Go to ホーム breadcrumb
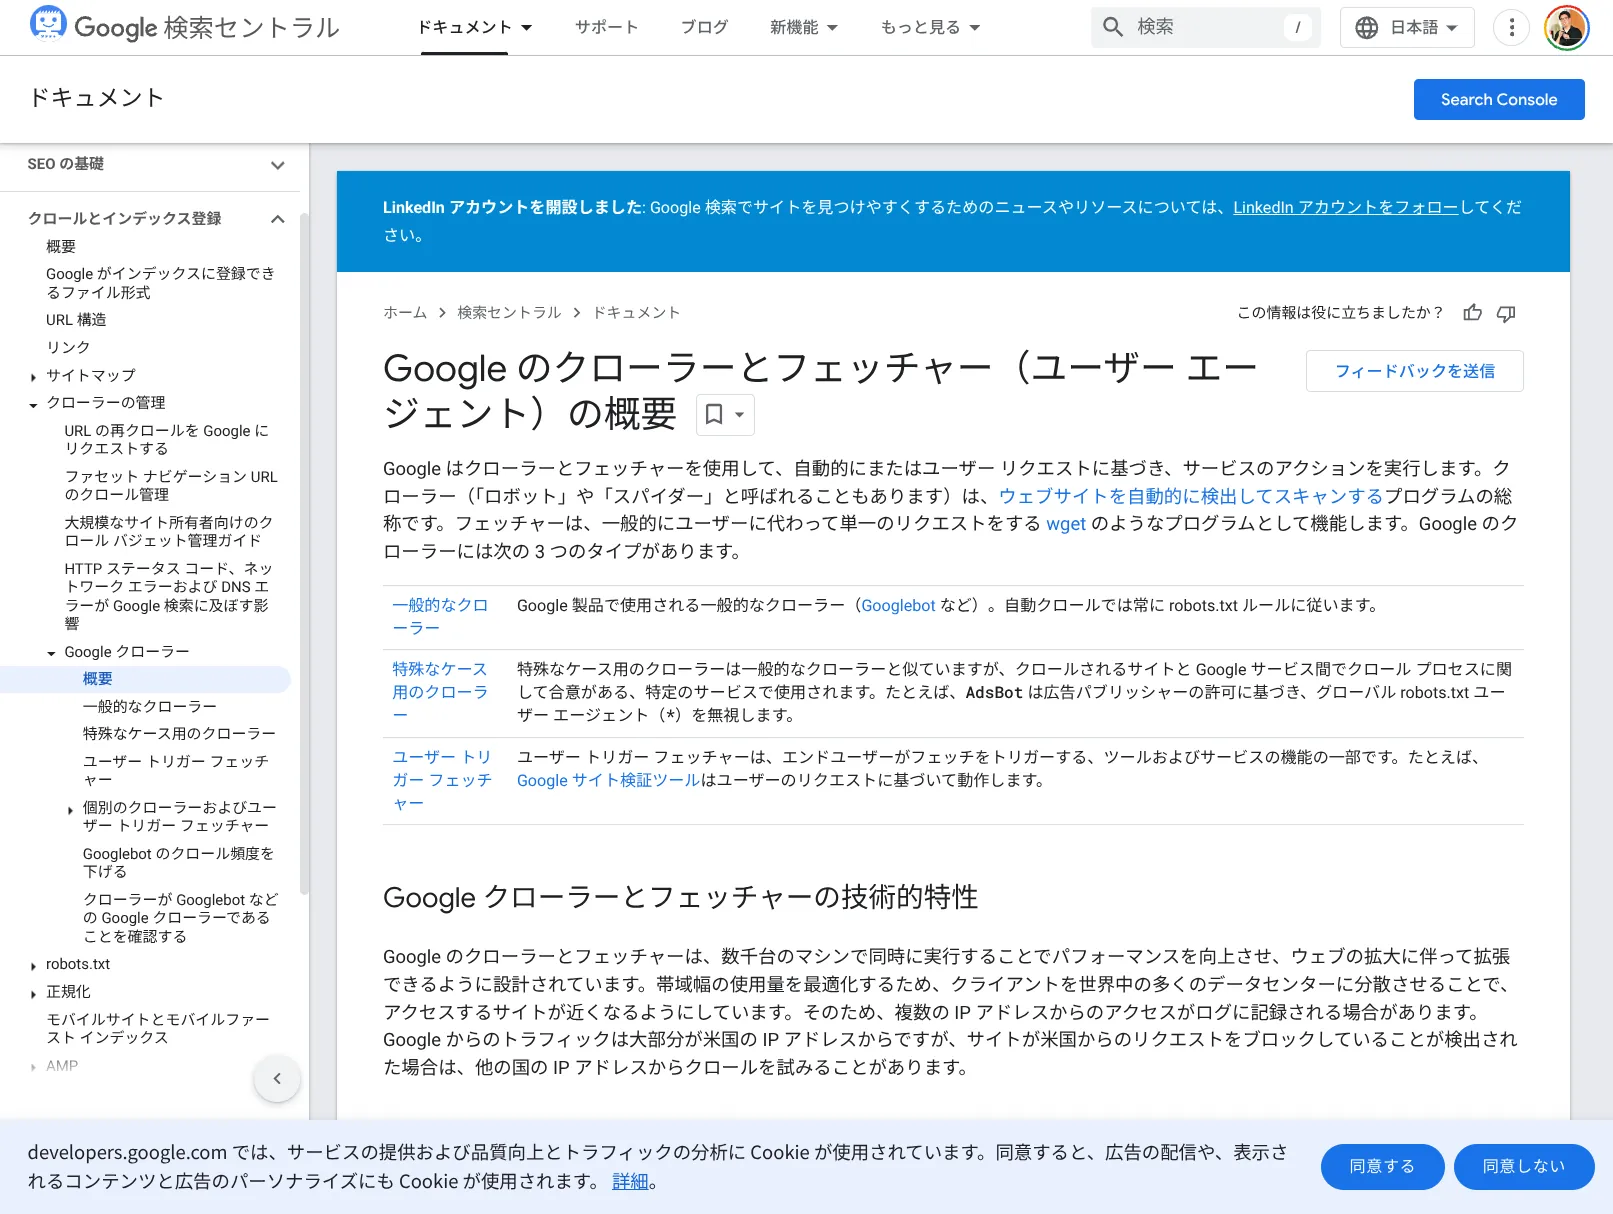 405,313
